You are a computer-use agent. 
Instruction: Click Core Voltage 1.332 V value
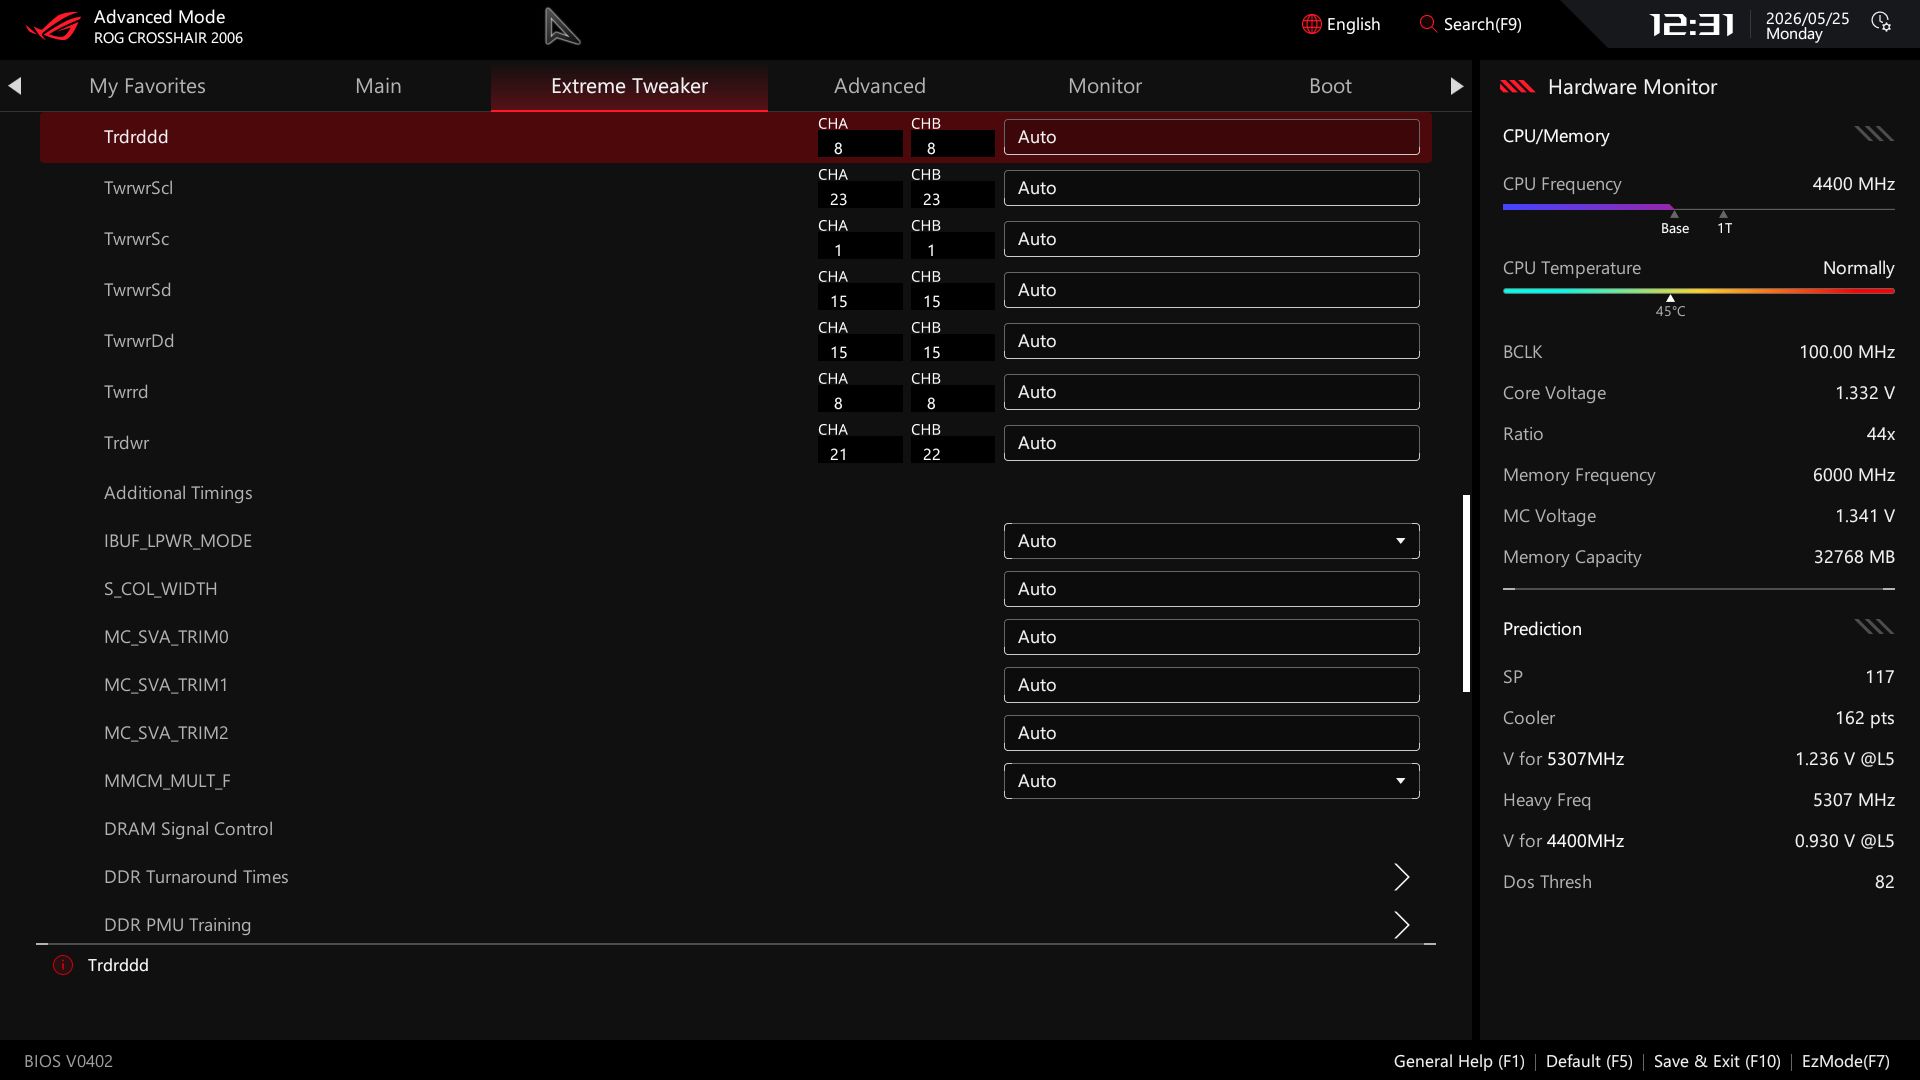tap(1864, 393)
